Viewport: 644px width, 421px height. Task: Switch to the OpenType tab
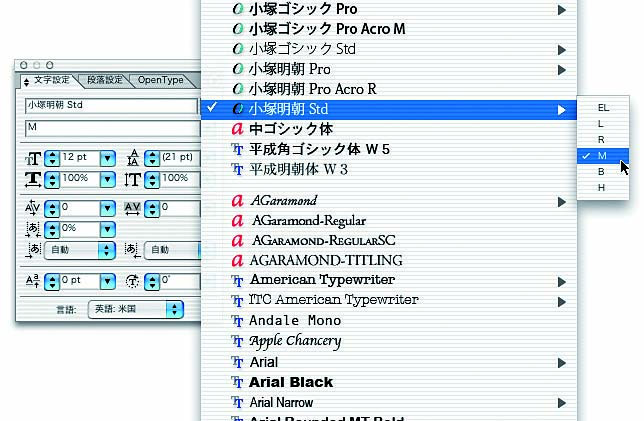coord(161,80)
